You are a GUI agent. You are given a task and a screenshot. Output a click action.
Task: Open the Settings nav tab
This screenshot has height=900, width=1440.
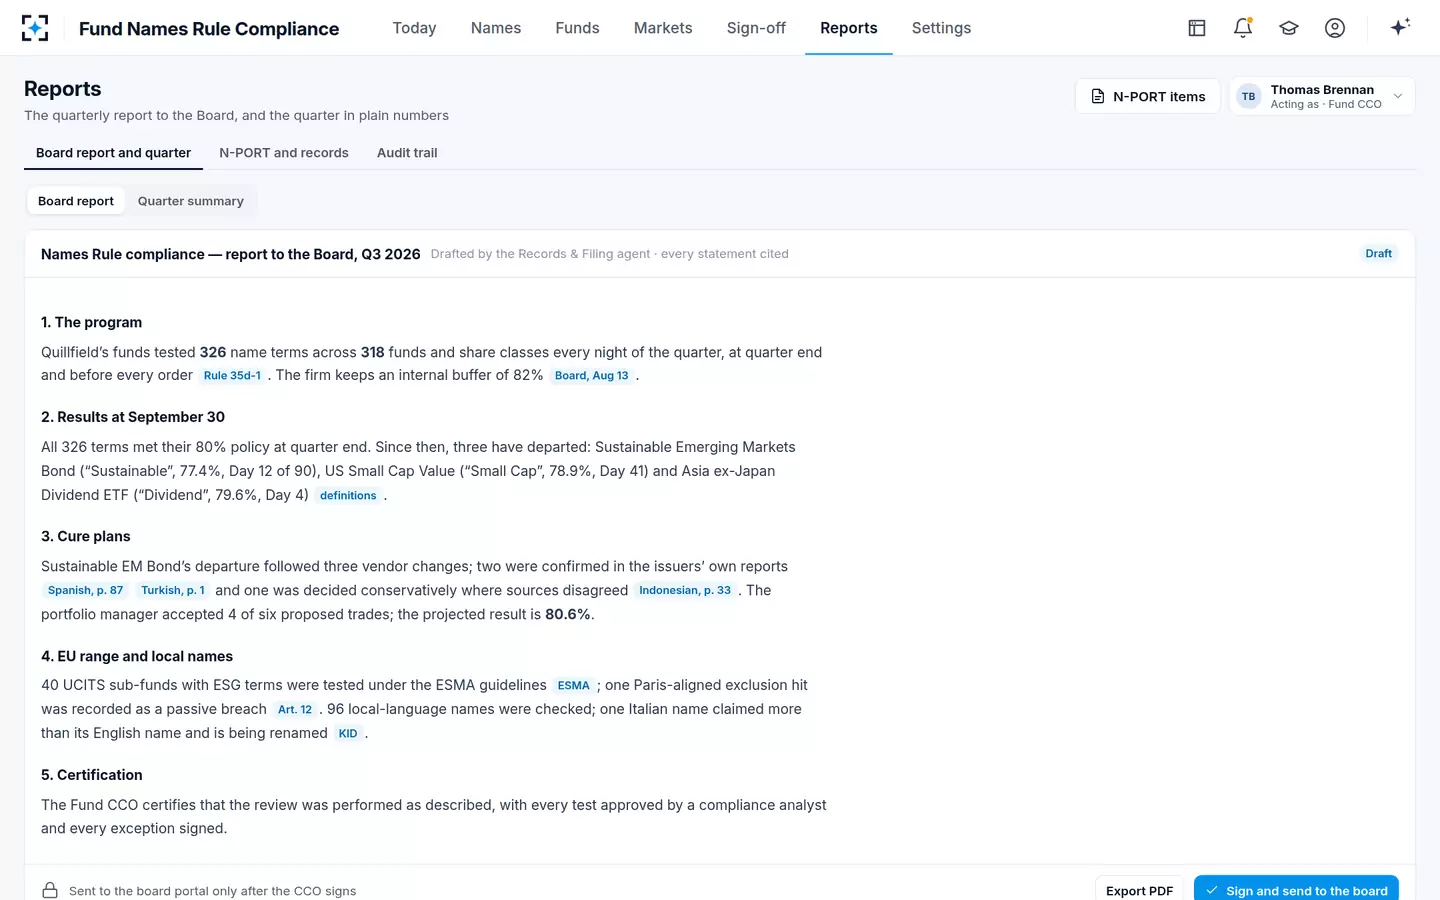click(941, 28)
